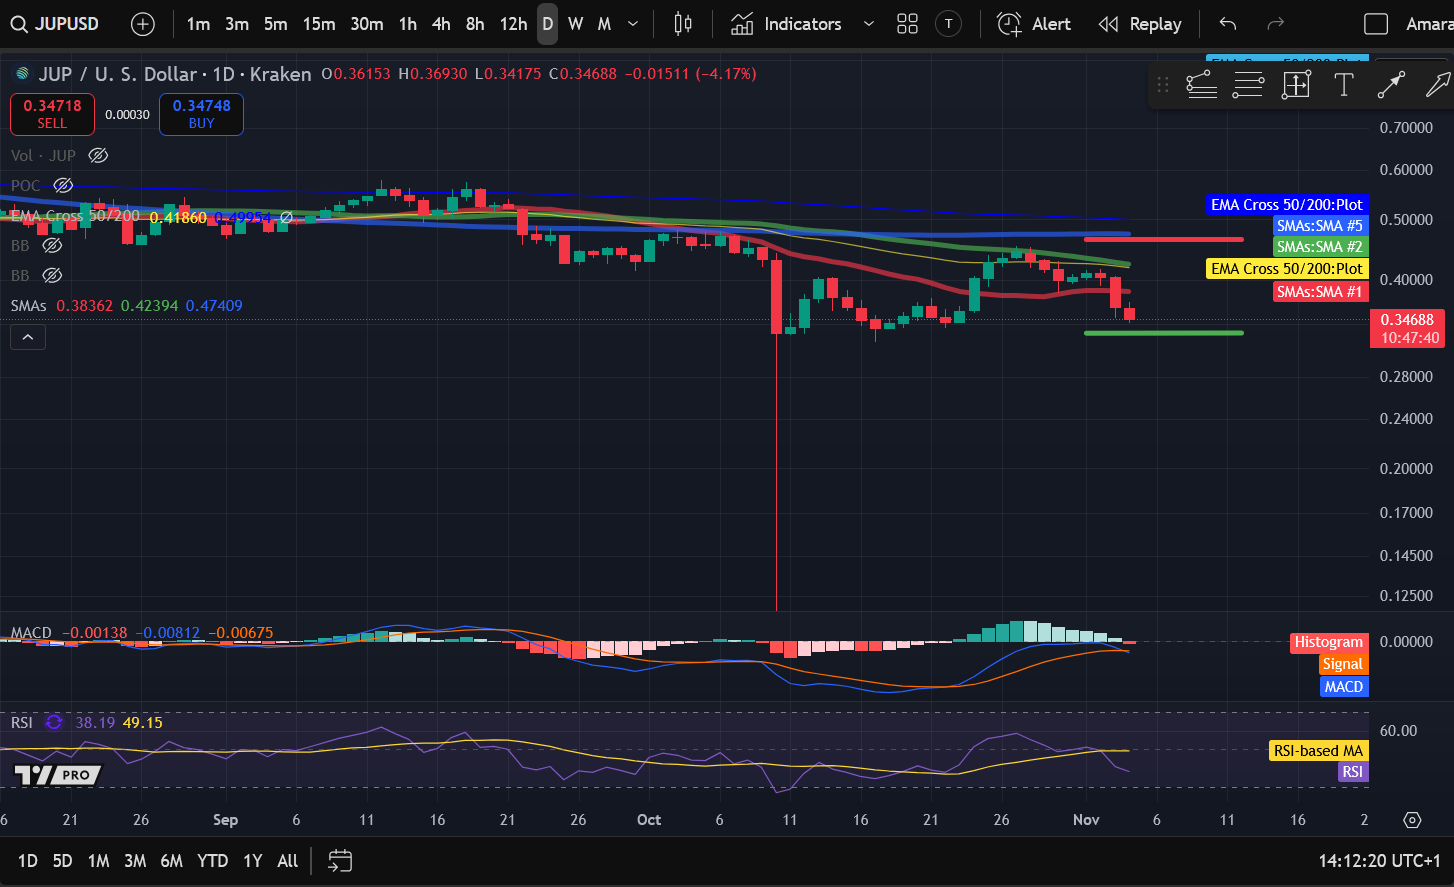This screenshot has width=1454, height=887.
Task: Toggle visibility of the POC indicator
Action: (63, 185)
